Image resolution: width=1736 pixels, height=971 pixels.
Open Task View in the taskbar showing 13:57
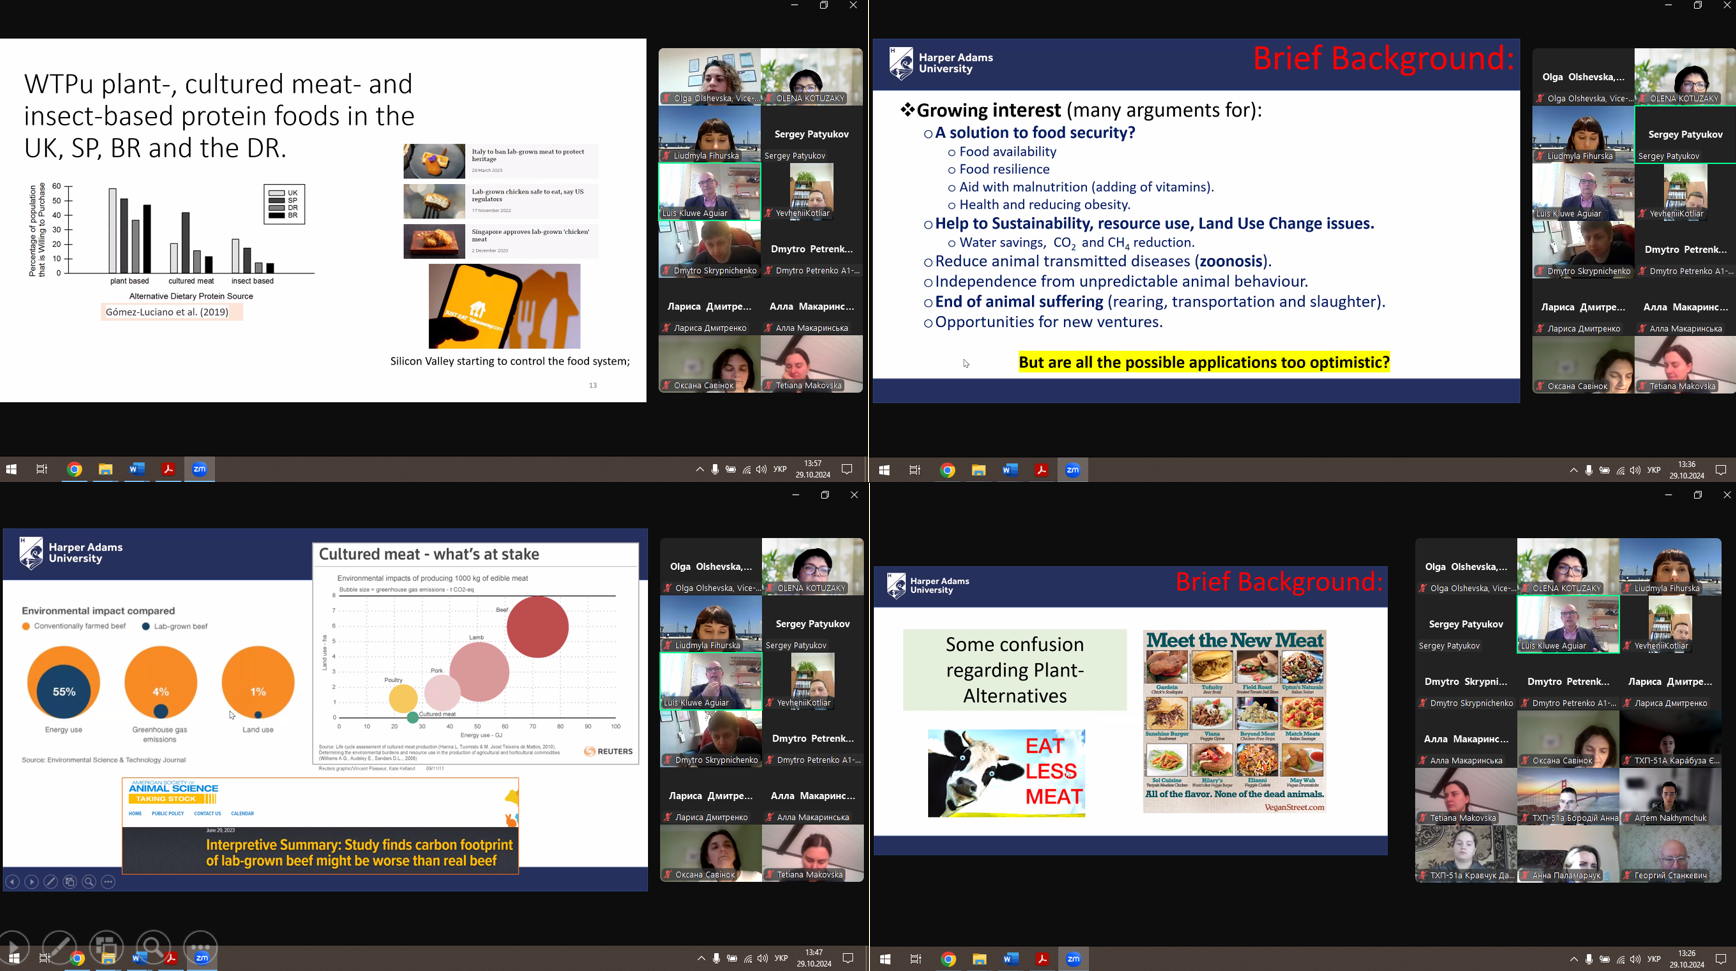[42, 469]
